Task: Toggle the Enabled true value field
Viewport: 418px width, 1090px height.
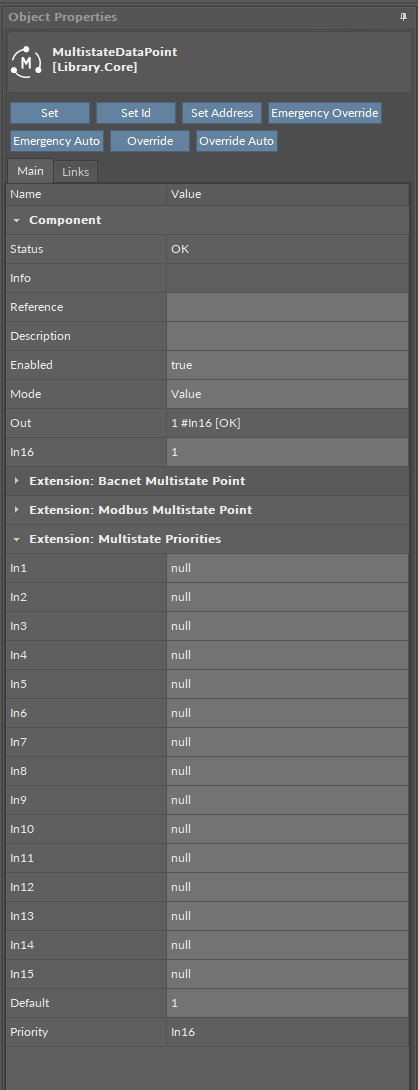Action: coord(287,365)
